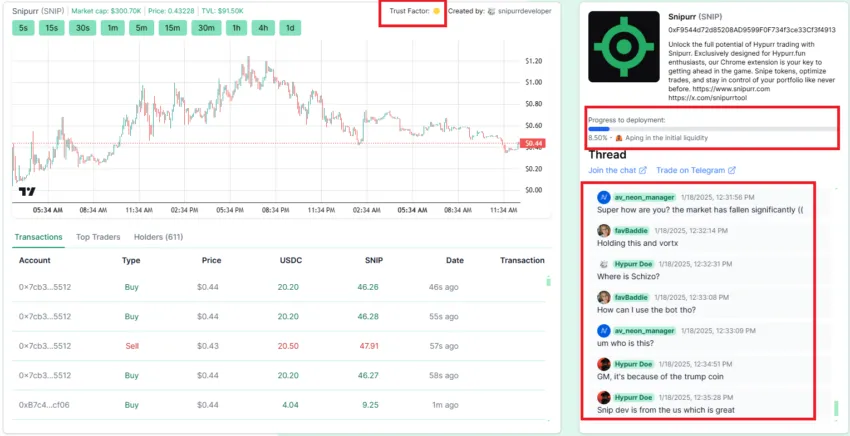Click external link icon beside Trade on Telegram
850x436 pixels.
(732, 170)
